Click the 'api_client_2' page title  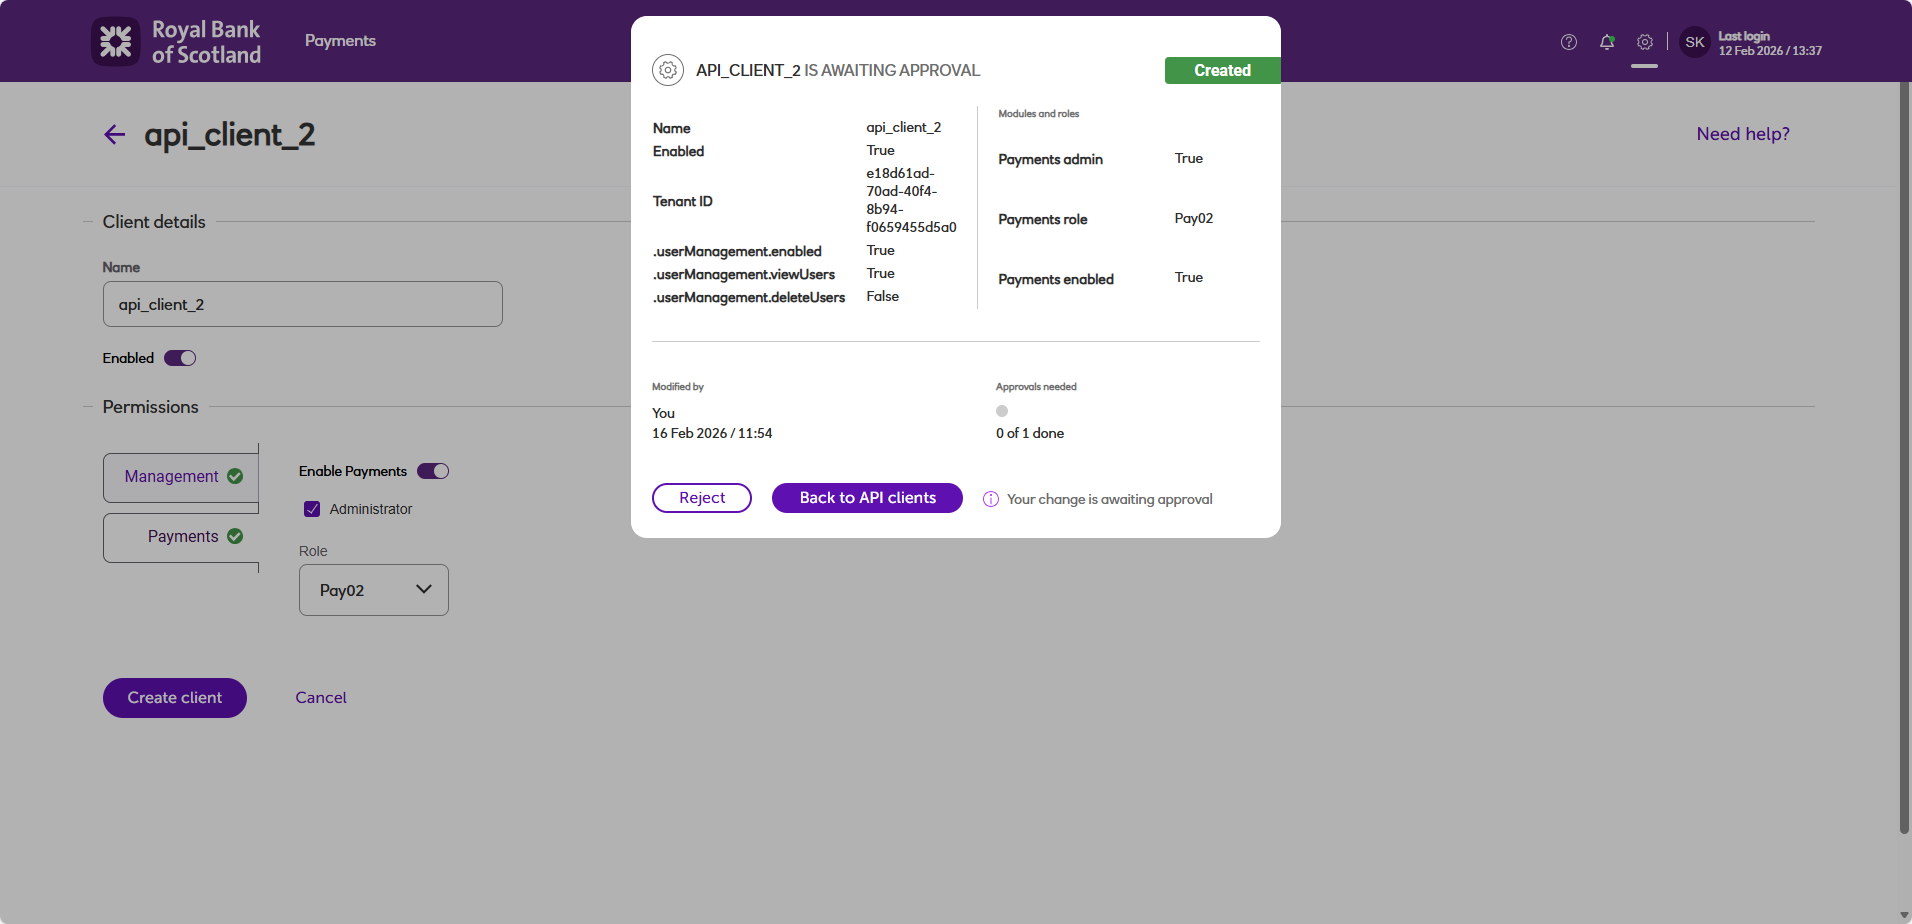(230, 135)
